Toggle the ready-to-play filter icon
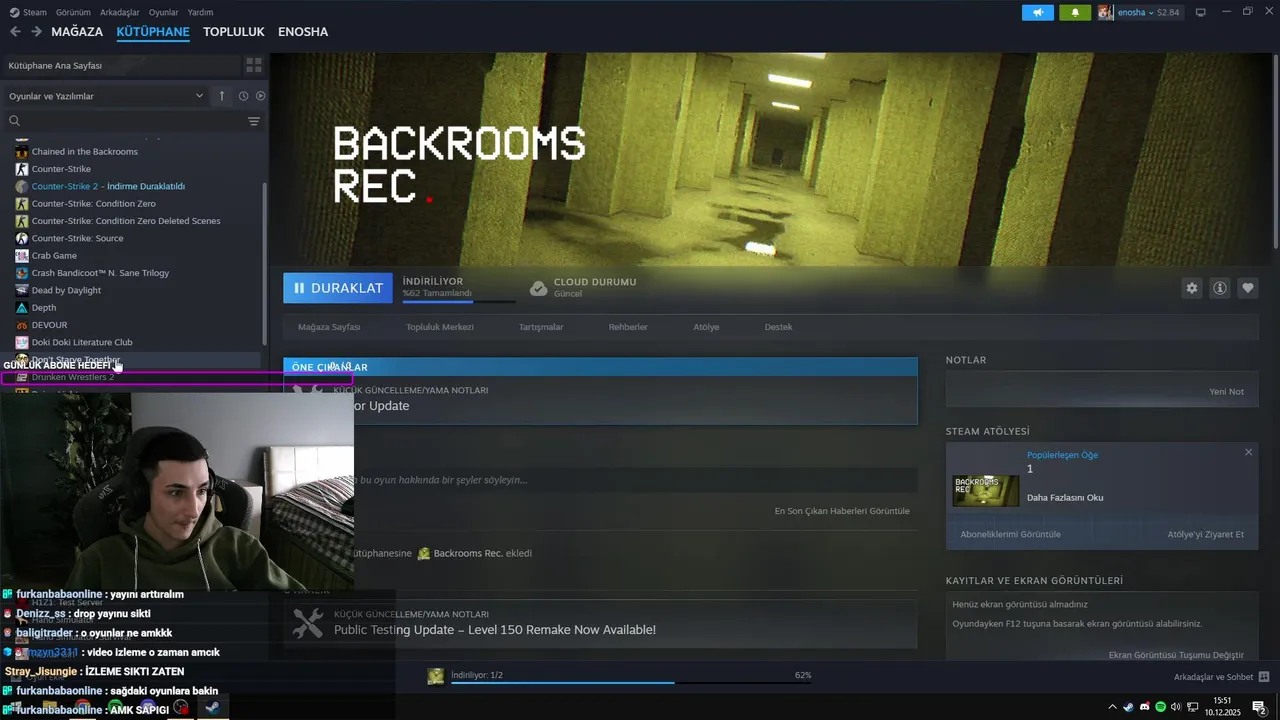 click(260, 96)
